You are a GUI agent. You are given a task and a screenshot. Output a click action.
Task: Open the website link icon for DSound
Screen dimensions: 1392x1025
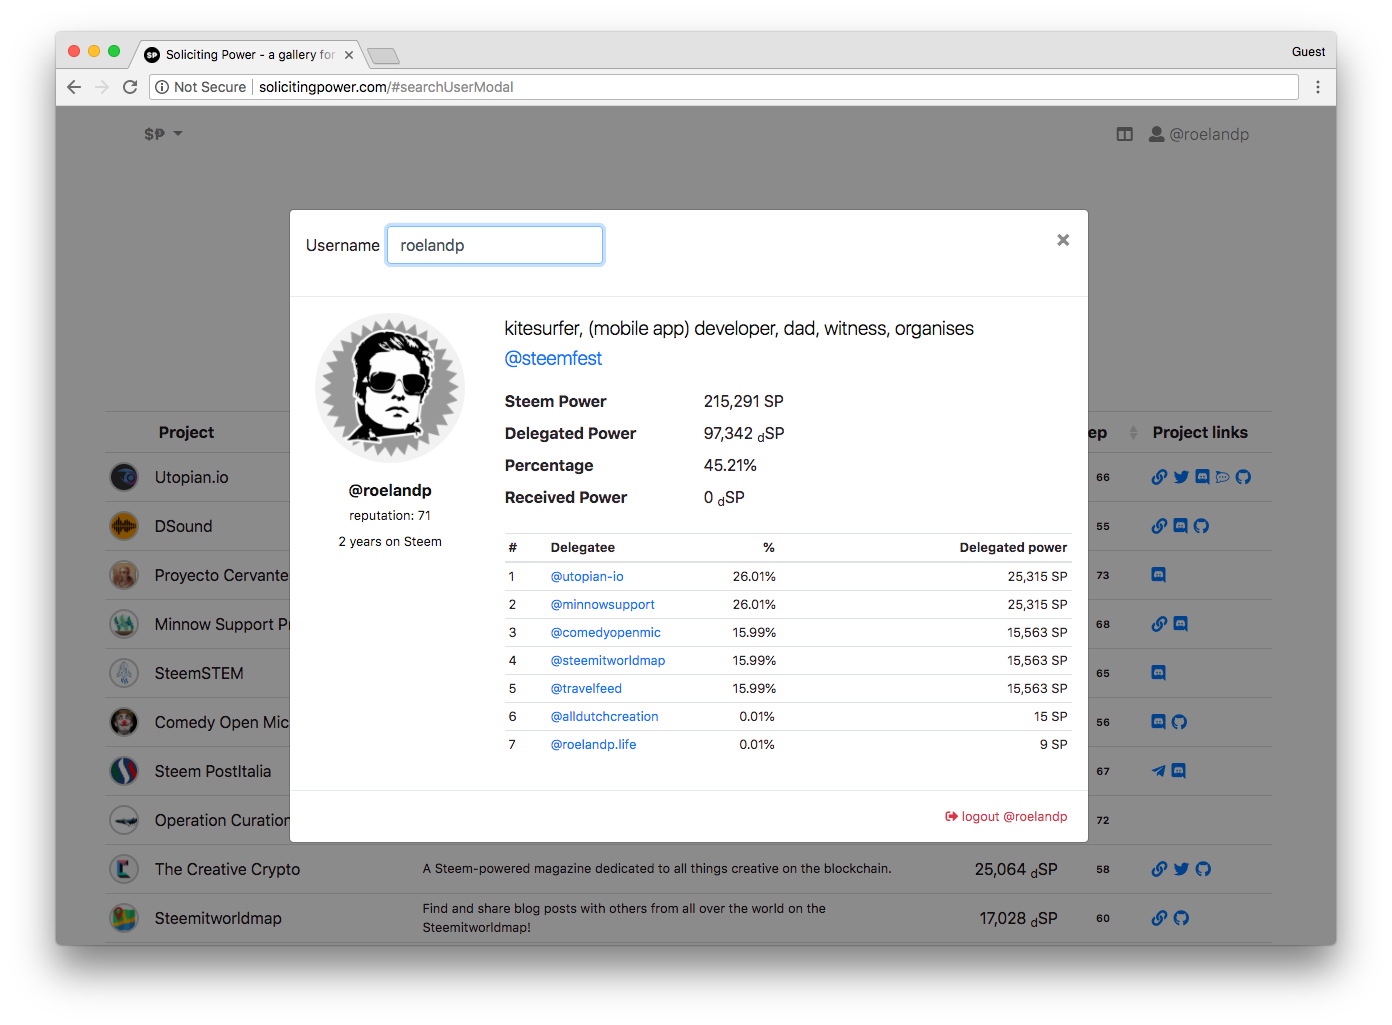click(1159, 526)
